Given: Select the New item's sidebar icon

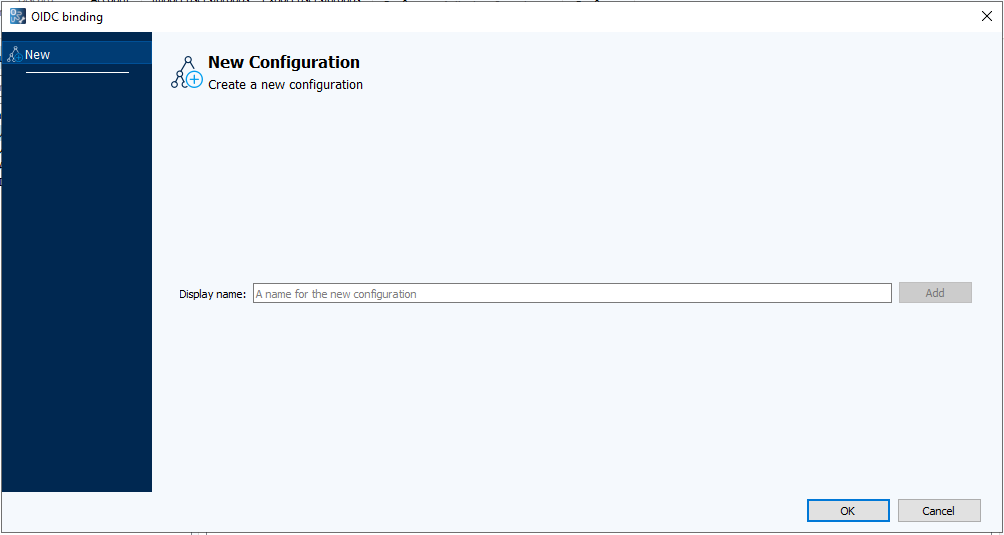Looking at the screenshot, I should click(14, 55).
